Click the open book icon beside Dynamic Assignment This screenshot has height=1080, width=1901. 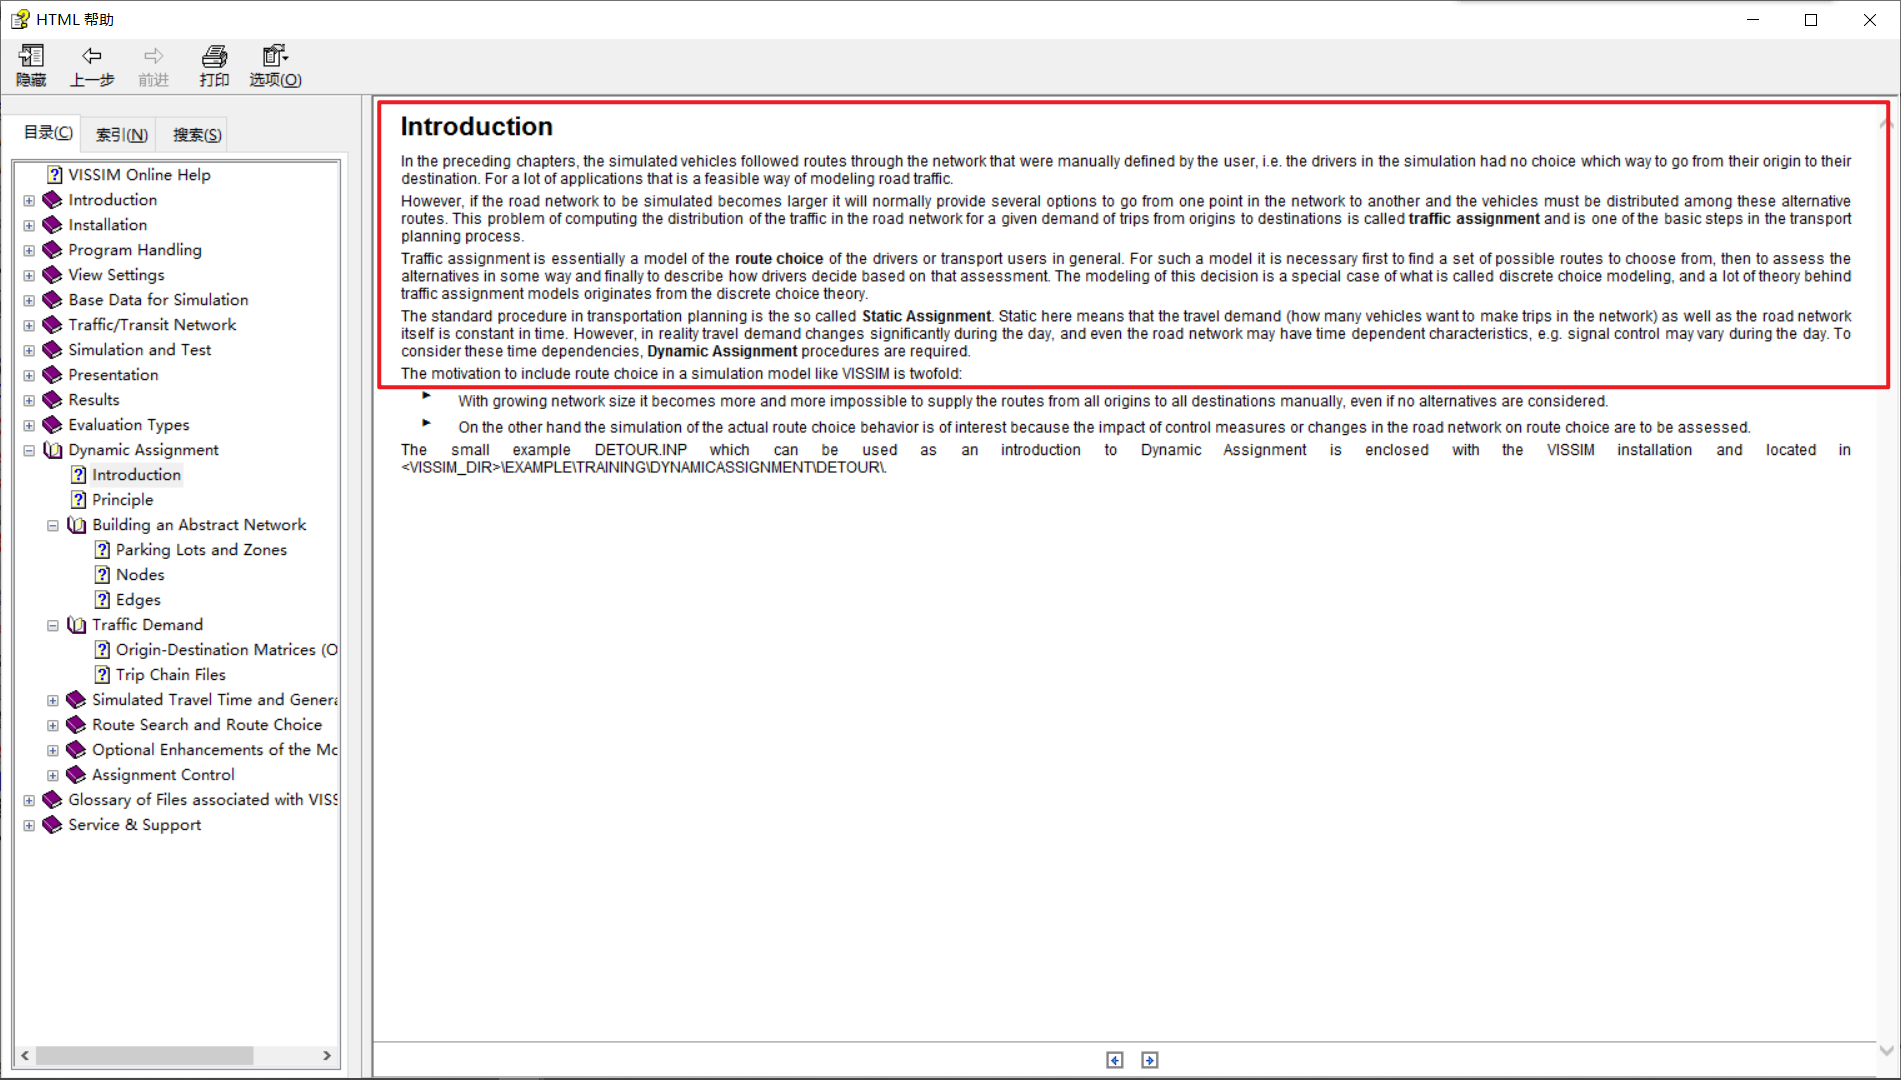tap(53, 450)
